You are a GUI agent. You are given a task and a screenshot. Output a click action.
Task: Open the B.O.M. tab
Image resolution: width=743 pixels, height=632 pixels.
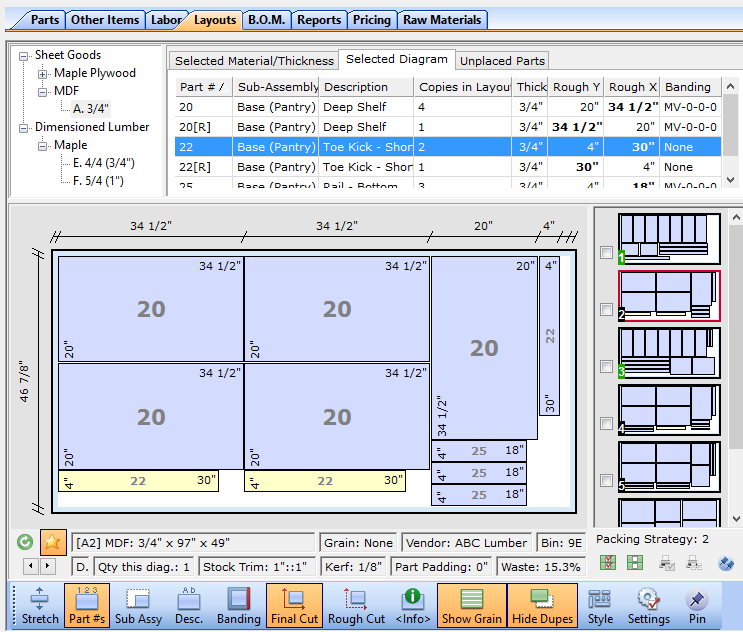(266, 20)
